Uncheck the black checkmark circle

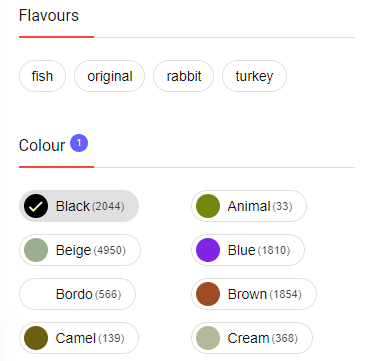tap(36, 206)
